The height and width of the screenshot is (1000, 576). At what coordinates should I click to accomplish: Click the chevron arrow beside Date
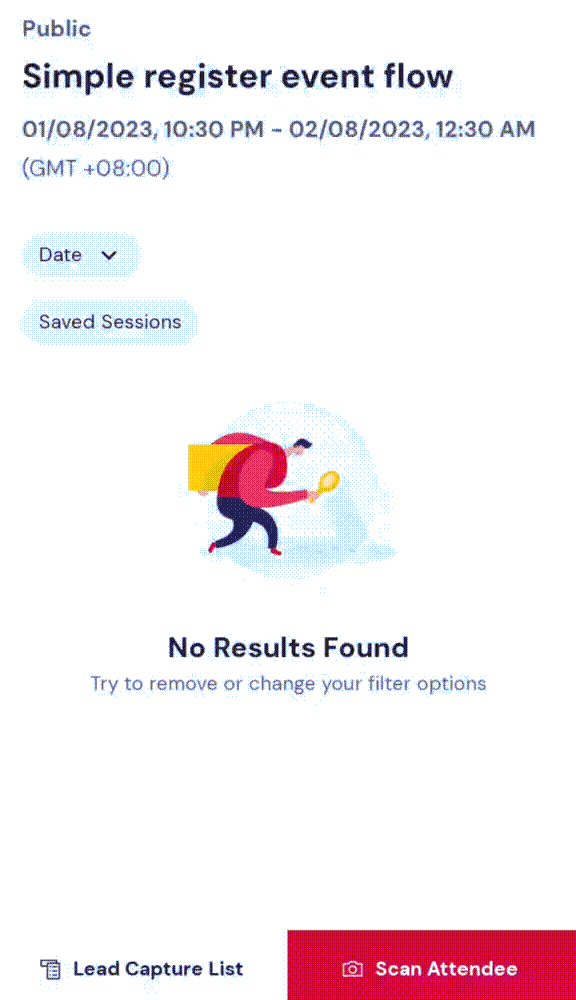pyautogui.click(x=109, y=255)
